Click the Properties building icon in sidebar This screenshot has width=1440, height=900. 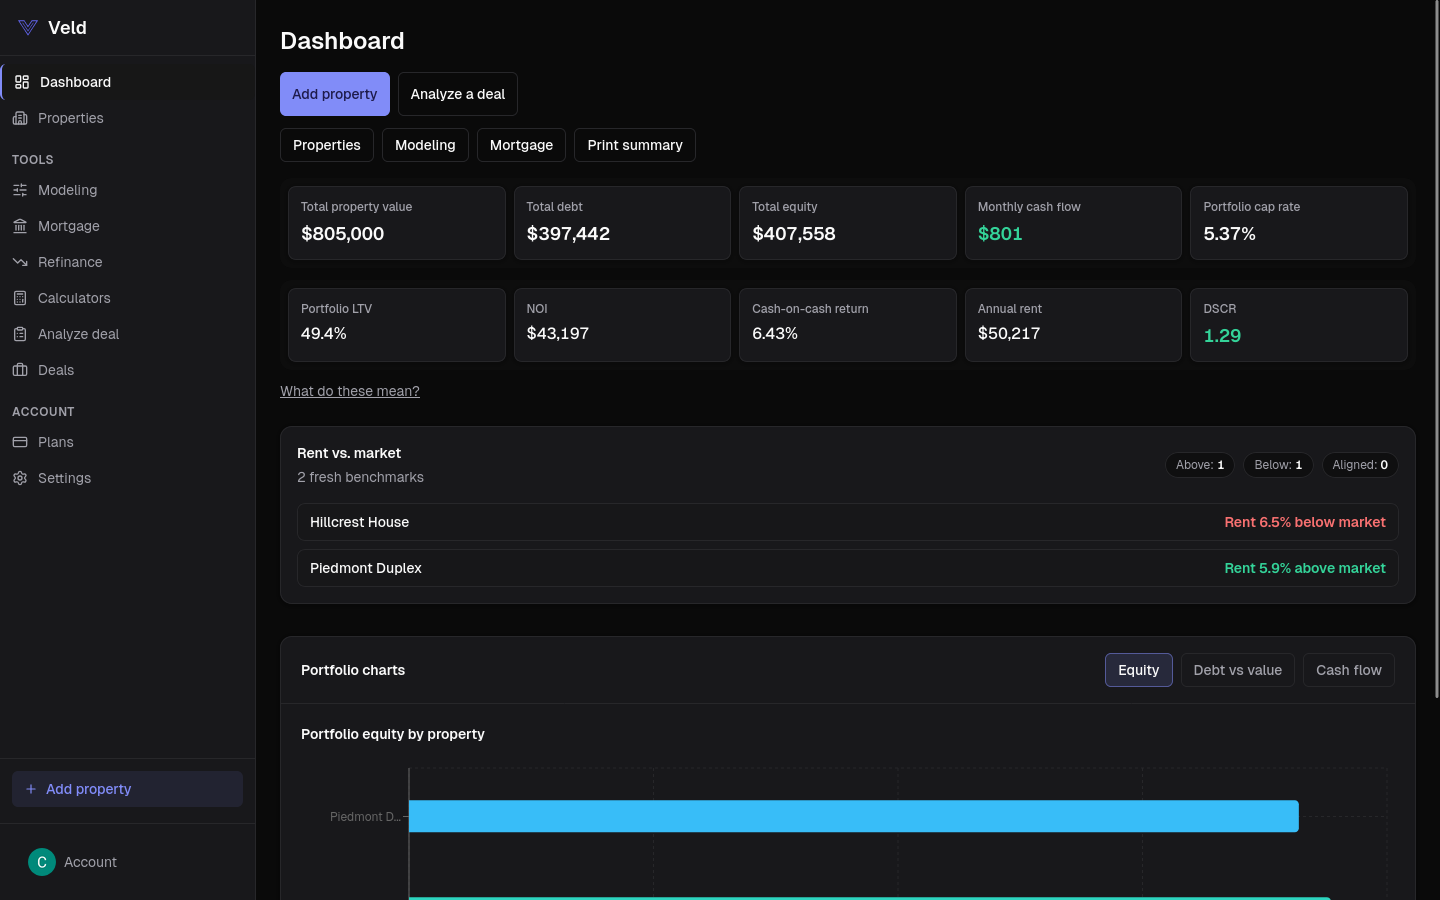20,118
